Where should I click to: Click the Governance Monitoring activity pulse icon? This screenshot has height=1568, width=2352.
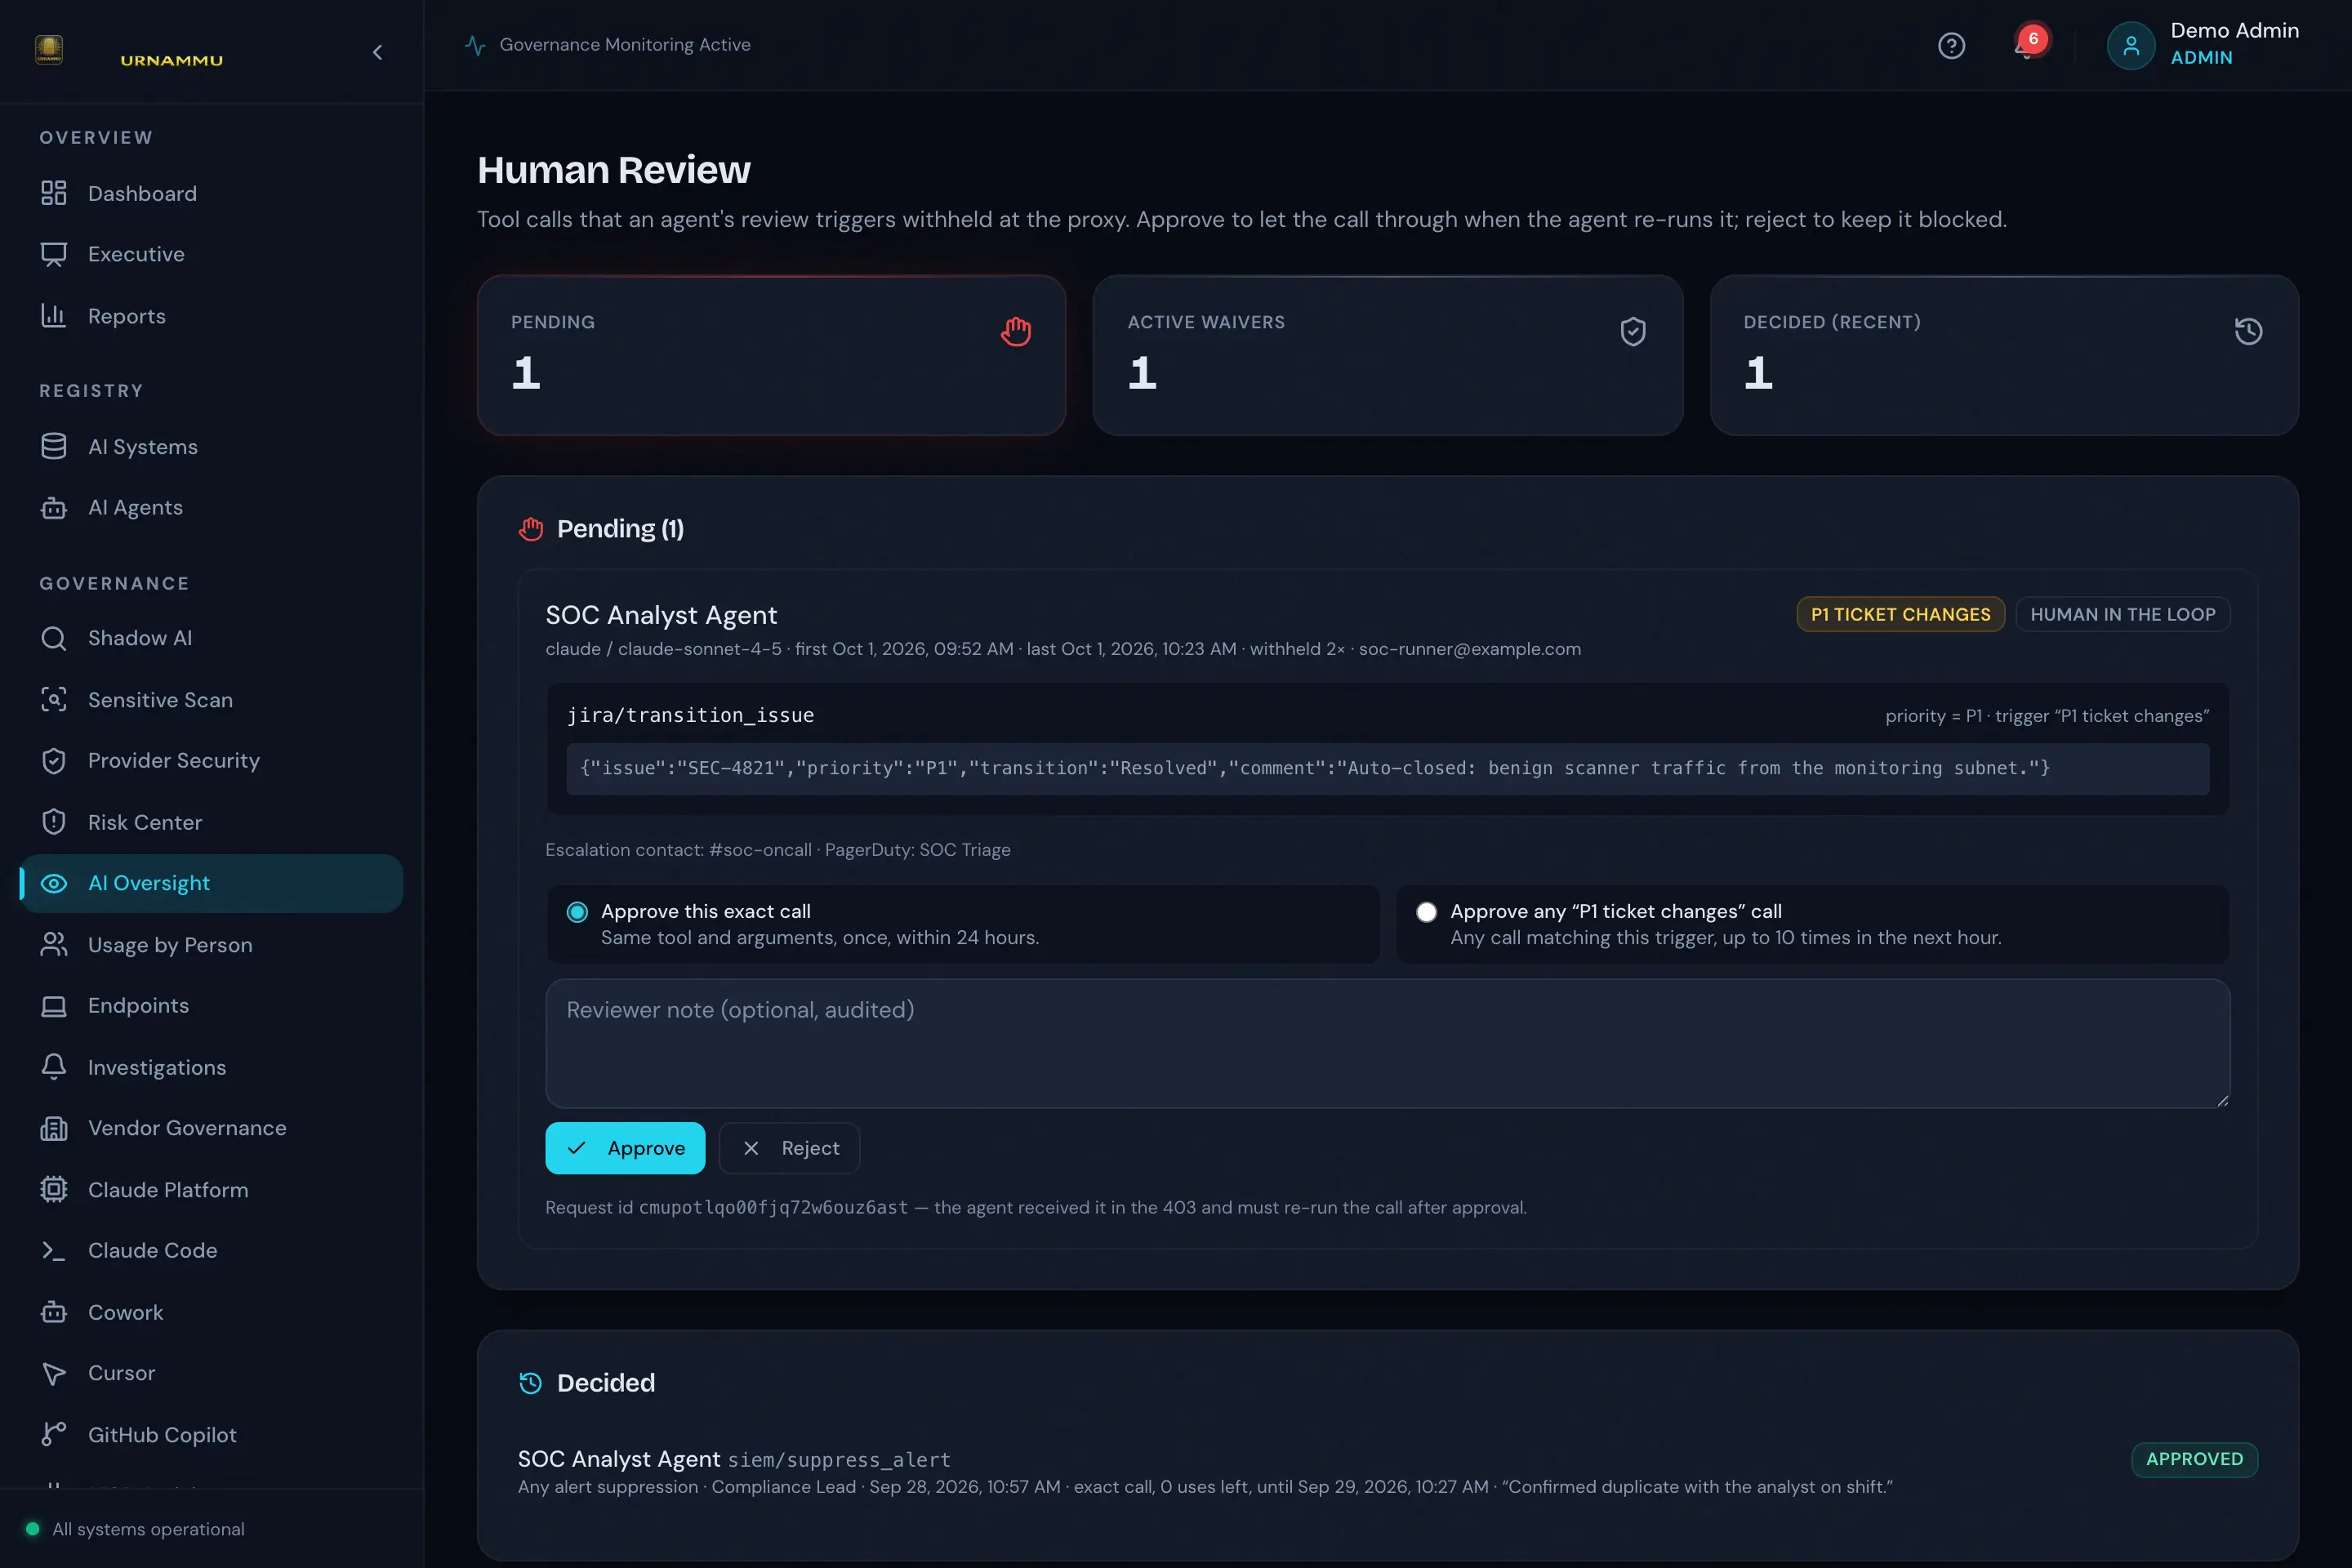pos(476,45)
